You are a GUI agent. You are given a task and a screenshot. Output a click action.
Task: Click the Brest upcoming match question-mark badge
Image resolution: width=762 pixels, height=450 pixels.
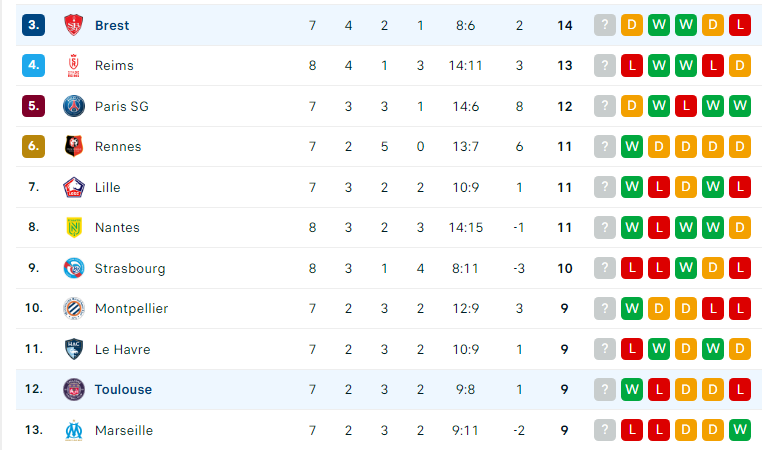(605, 25)
